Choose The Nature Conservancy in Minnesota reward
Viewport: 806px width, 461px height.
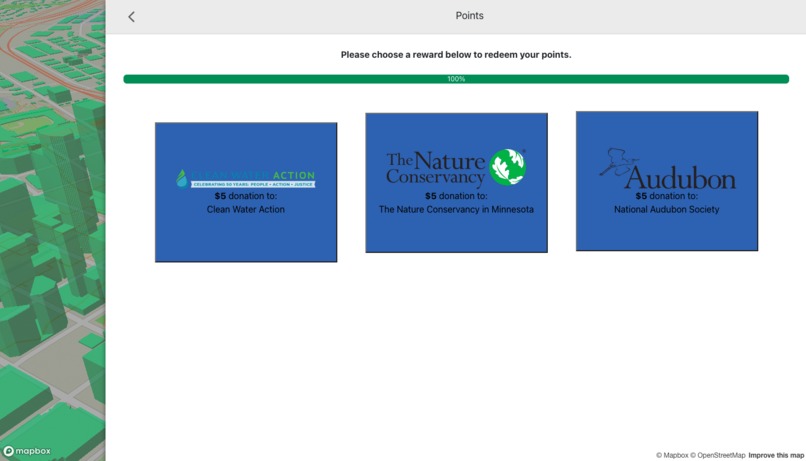[456, 183]
